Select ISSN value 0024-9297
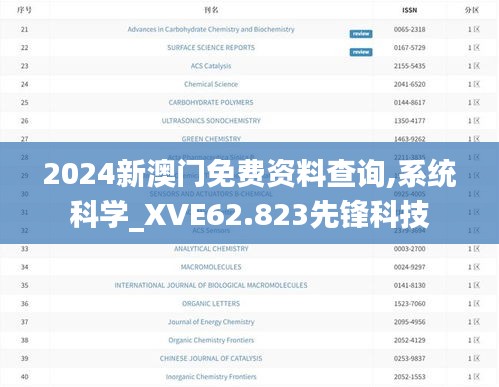 pyautogui.click(x=409, y=267)
